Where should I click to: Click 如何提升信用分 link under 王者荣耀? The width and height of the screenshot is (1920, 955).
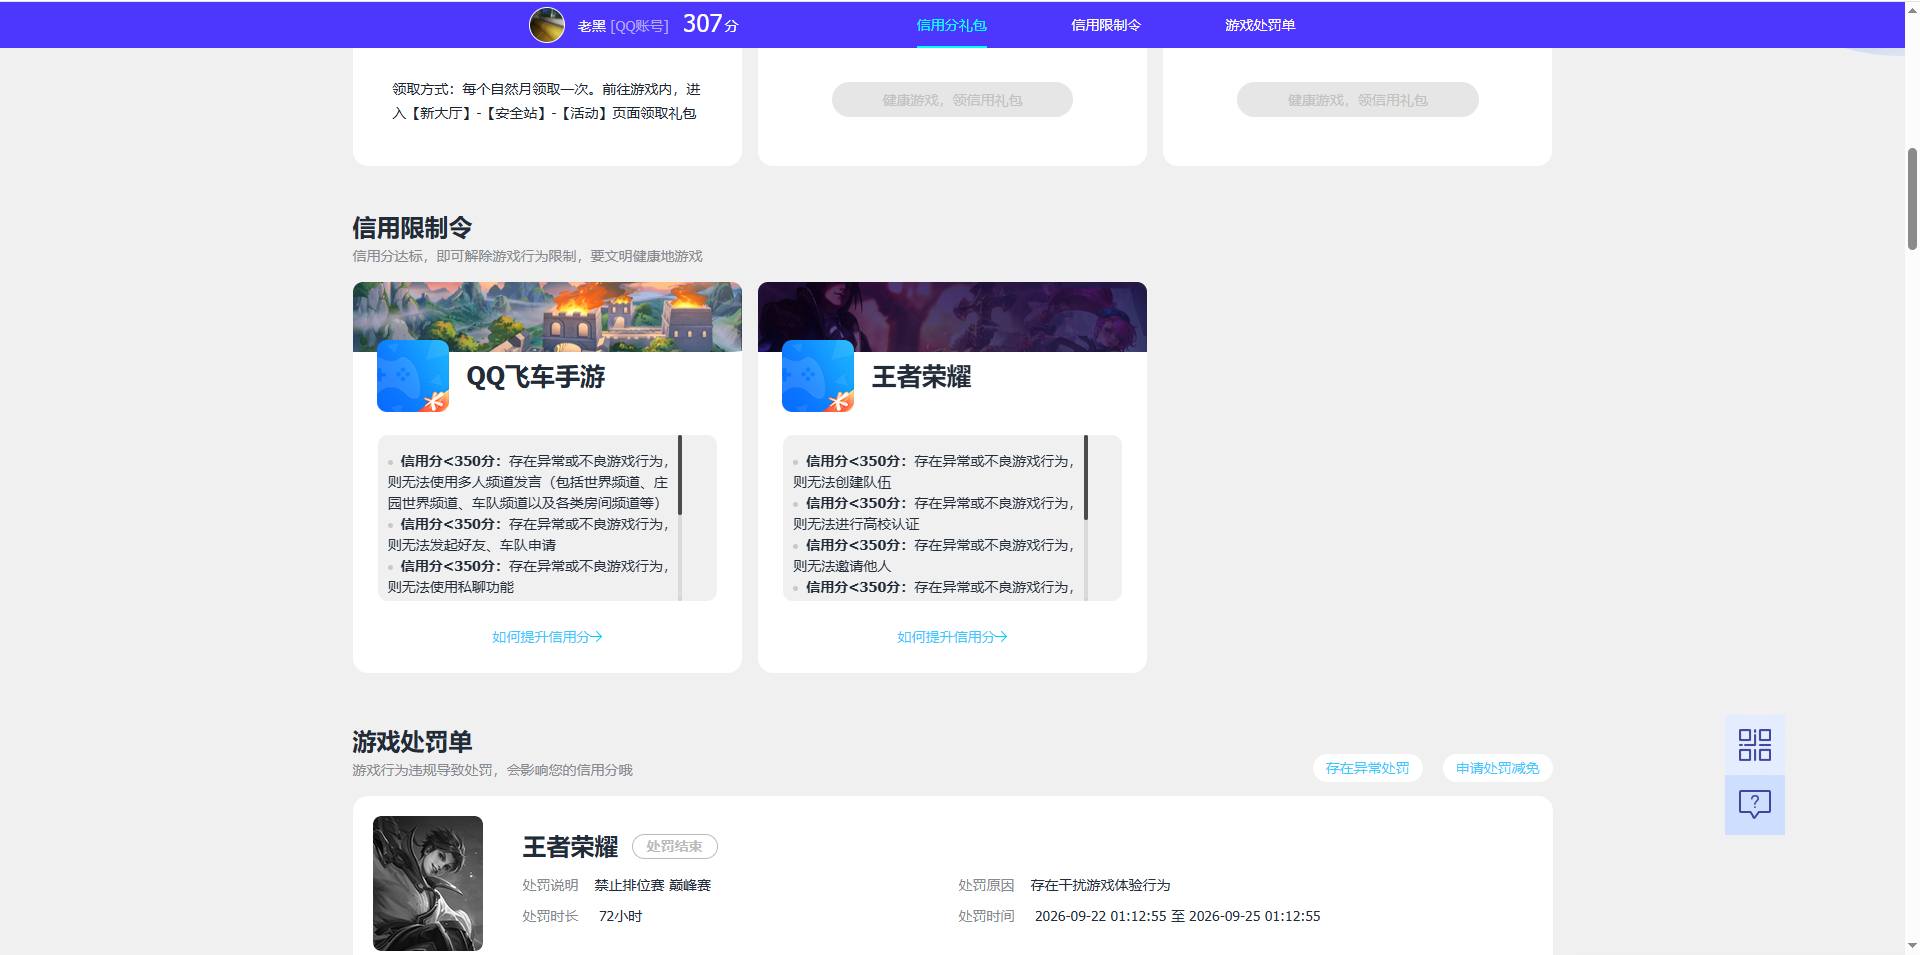(952, 637)
